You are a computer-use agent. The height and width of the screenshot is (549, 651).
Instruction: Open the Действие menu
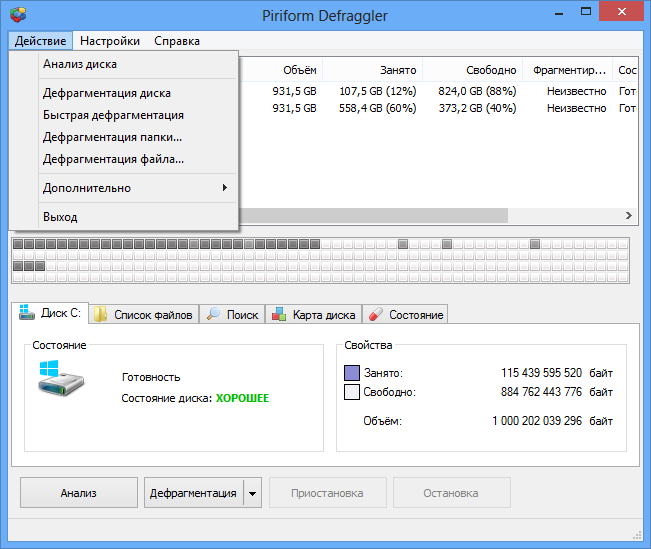coord(40,41)
